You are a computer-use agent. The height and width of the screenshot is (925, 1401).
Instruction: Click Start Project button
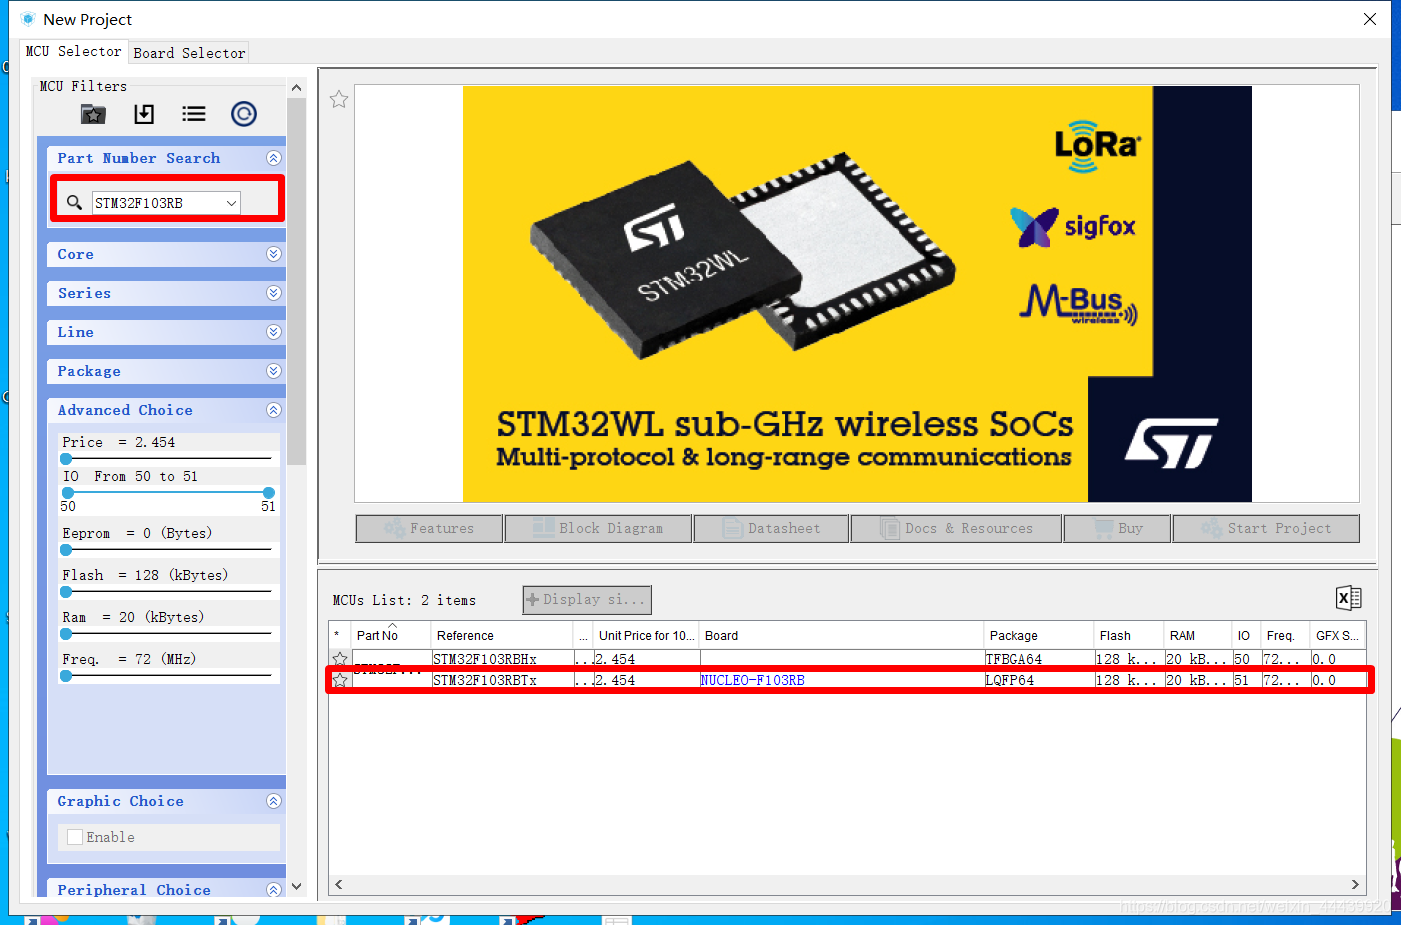[x=1266, y=528]
